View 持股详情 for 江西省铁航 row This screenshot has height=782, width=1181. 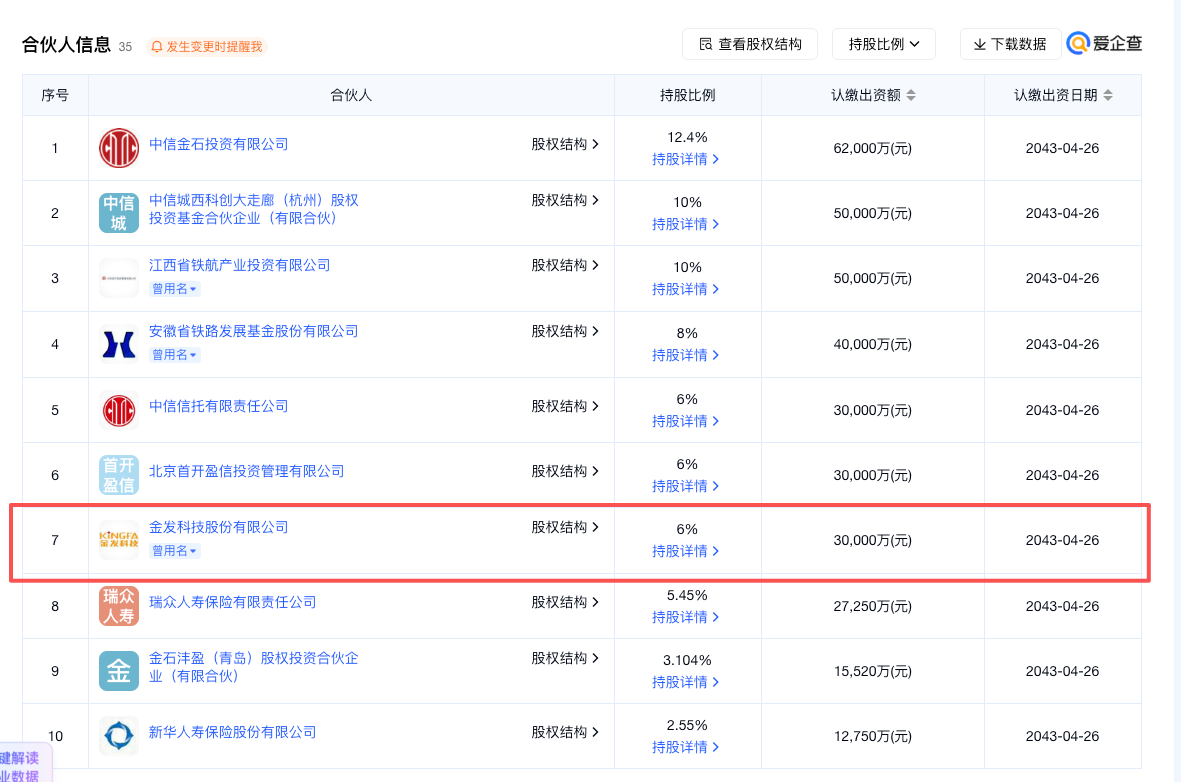(685, 289)
